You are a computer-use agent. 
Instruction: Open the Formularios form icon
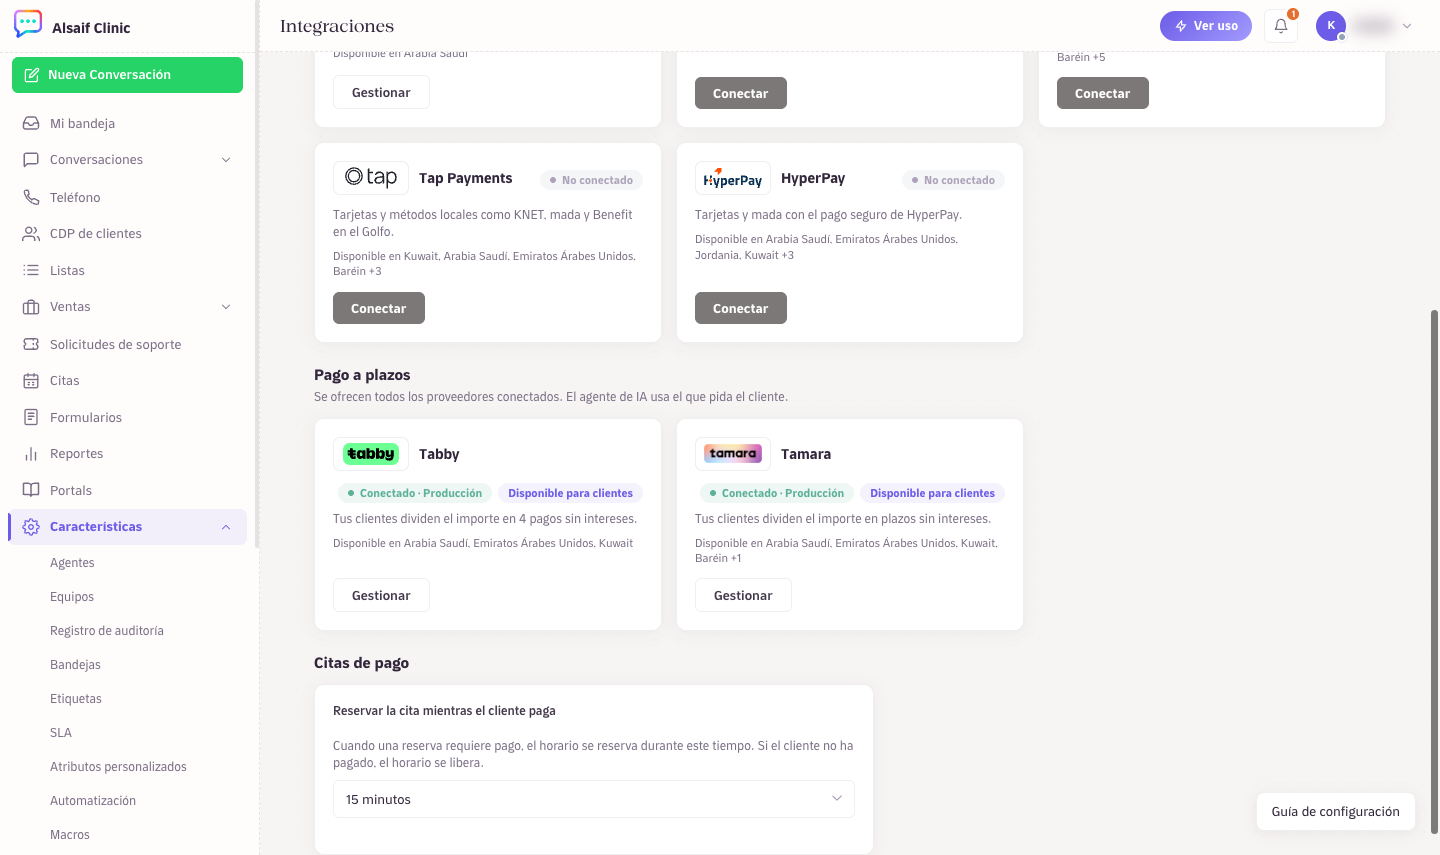(x=31, y=417)
